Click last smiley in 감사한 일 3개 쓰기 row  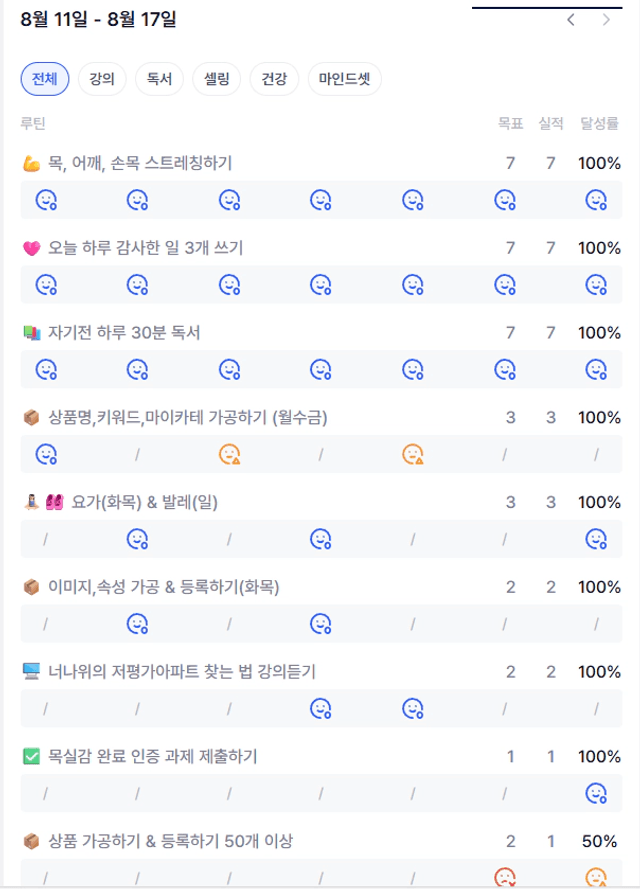[596, 285]
